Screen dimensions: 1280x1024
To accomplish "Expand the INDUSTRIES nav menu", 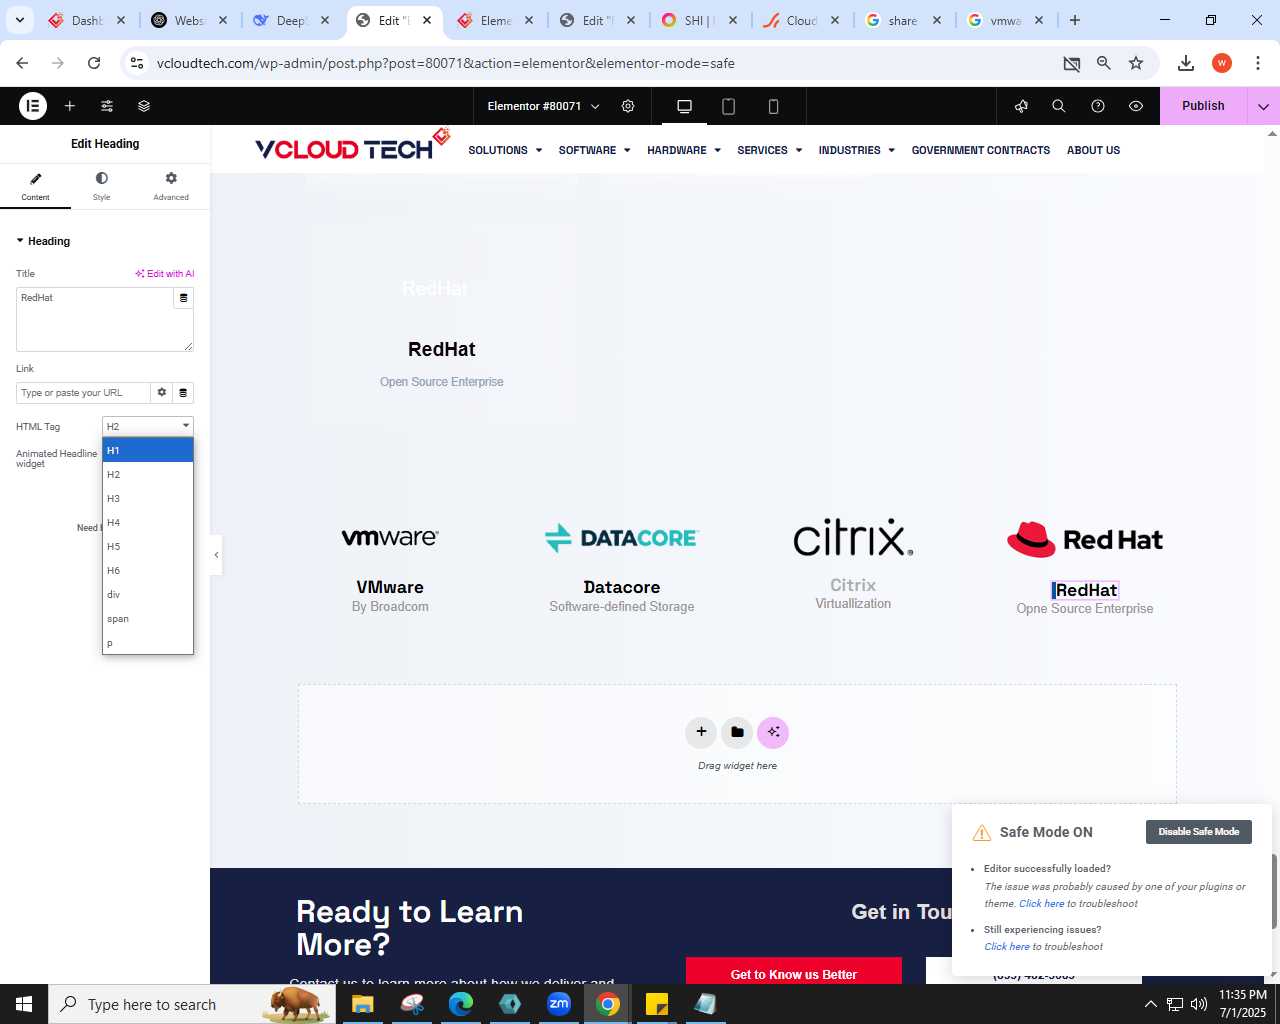I will pos(857,150).
